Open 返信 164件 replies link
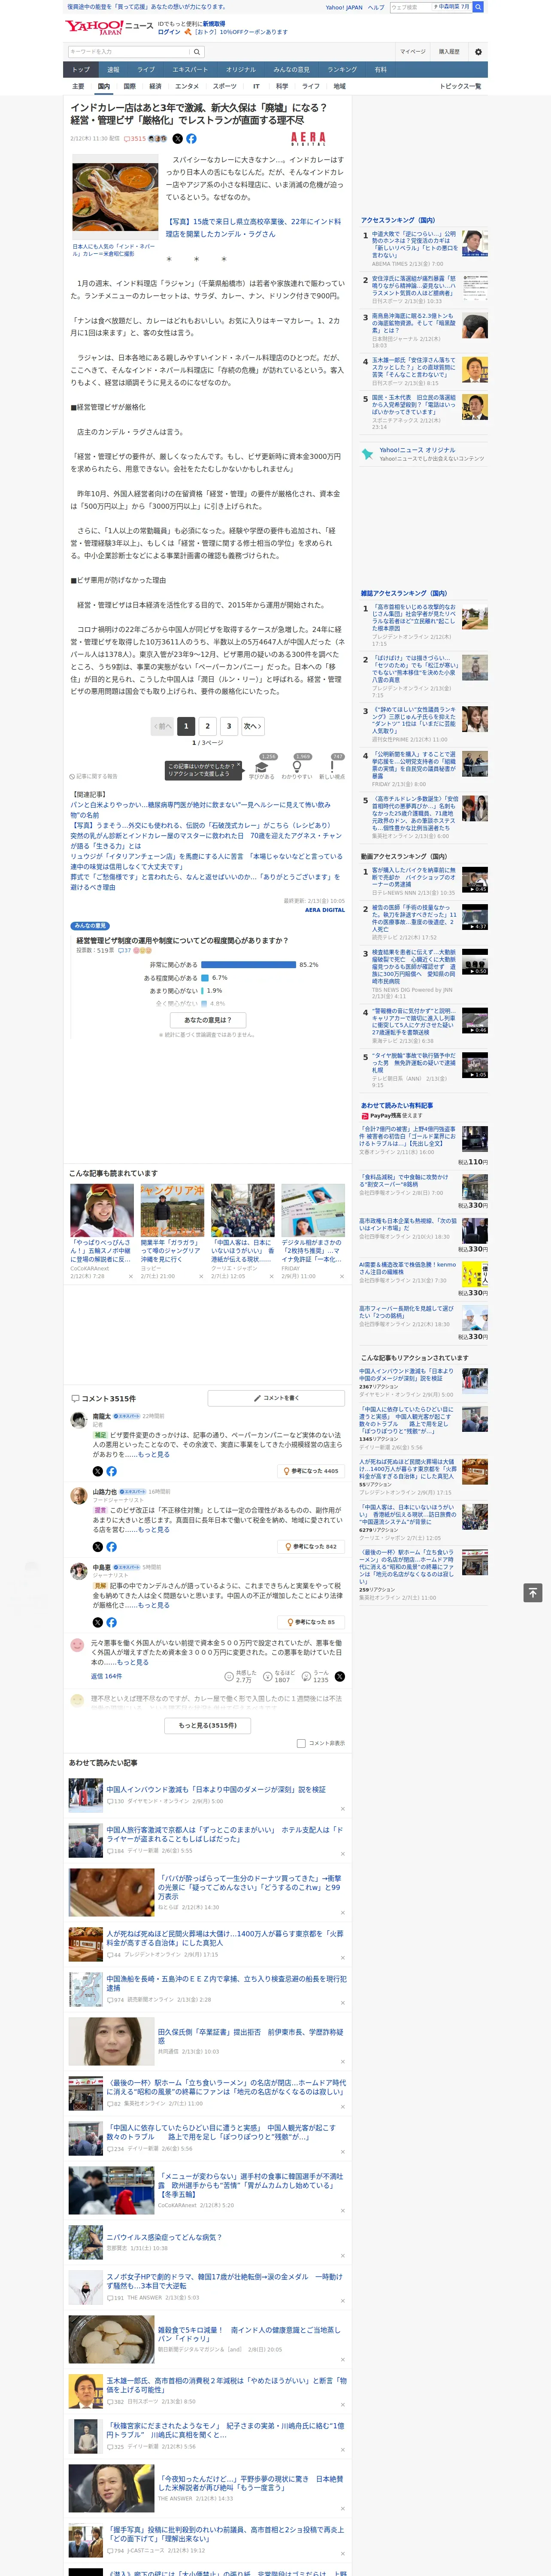This screenshot has width=551, height=2576. point(106,1676)
